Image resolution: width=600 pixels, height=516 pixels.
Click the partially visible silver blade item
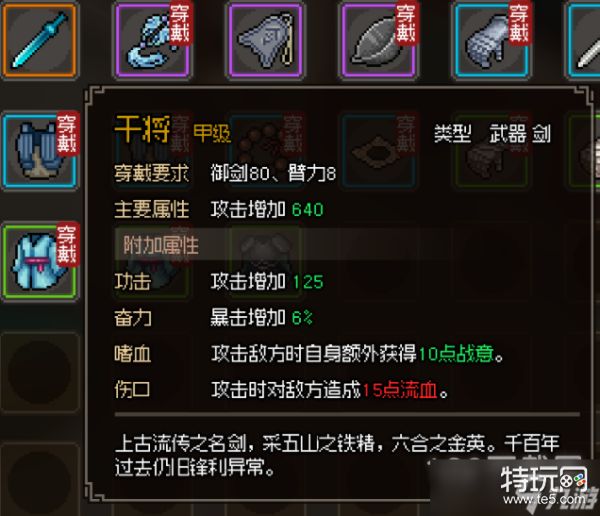point(584,41)
